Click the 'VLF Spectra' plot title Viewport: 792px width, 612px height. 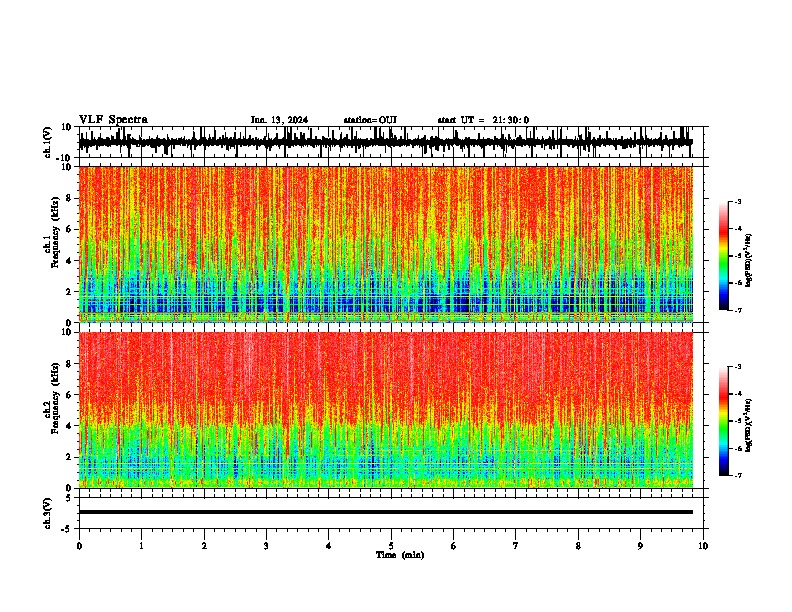click(x=113, y=120)
